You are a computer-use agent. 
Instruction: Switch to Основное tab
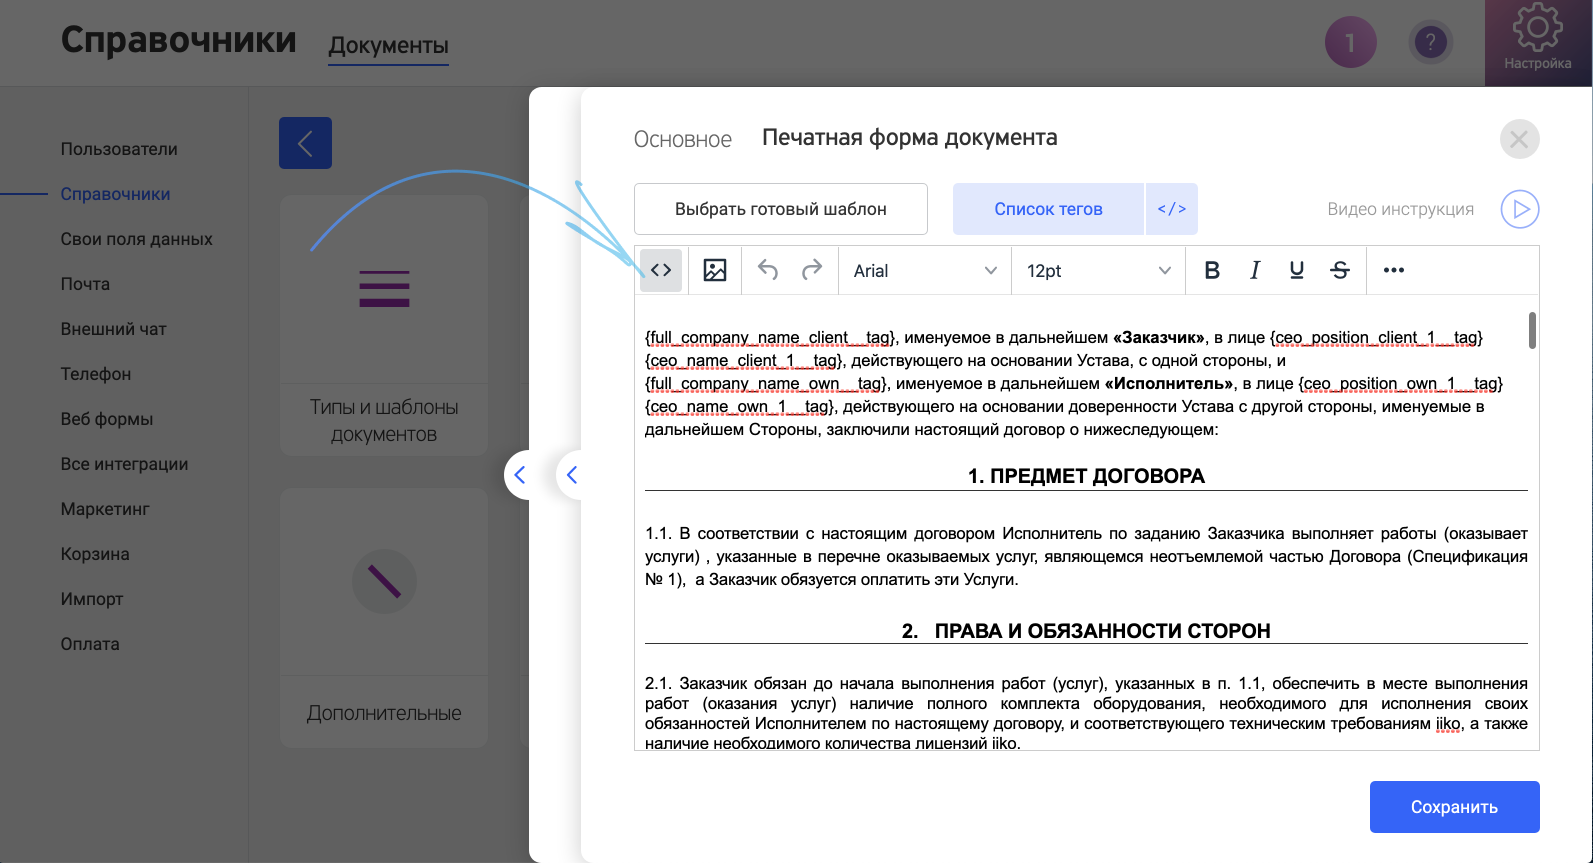[683, 139]
